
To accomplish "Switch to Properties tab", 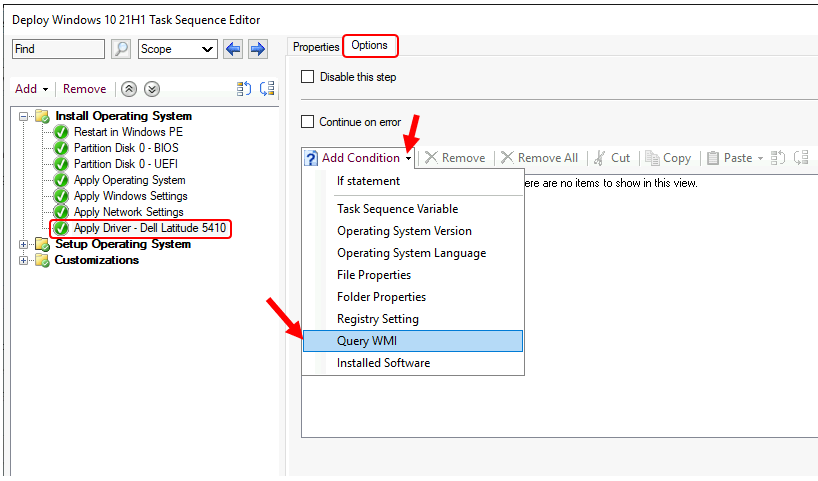I will [316, 47].
